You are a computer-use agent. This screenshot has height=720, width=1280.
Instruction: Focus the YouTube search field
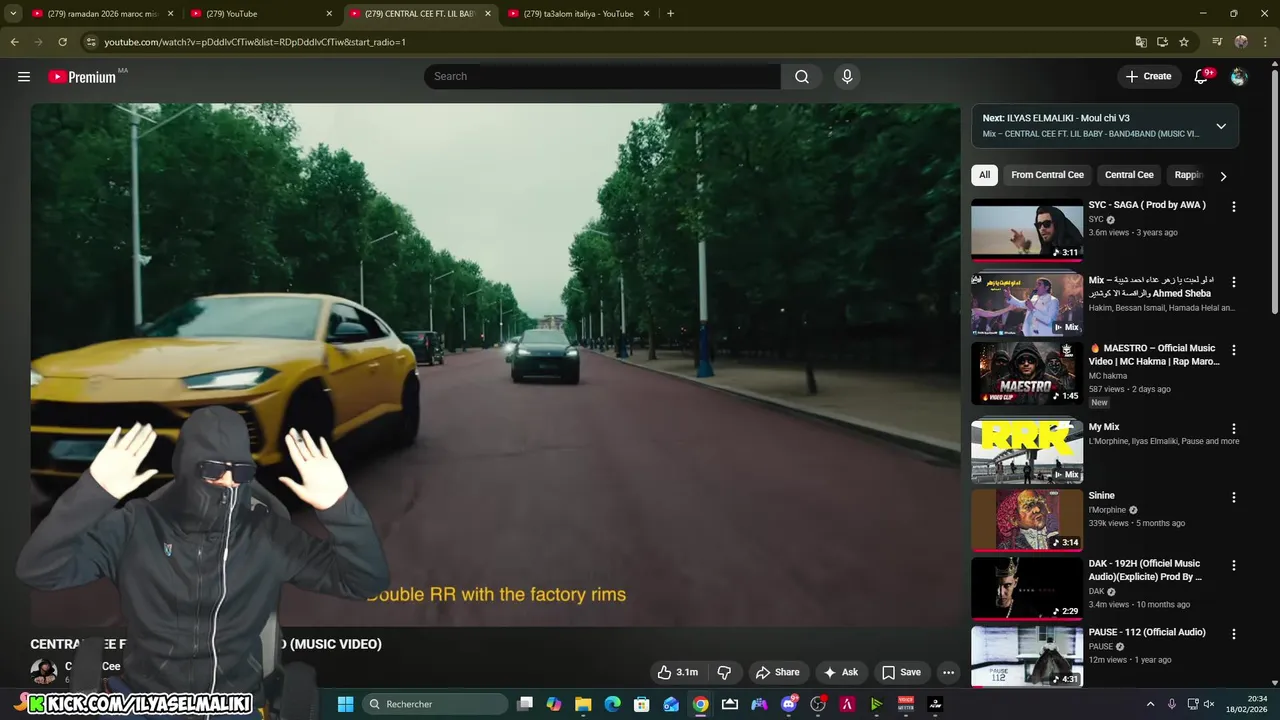(602, 76)
